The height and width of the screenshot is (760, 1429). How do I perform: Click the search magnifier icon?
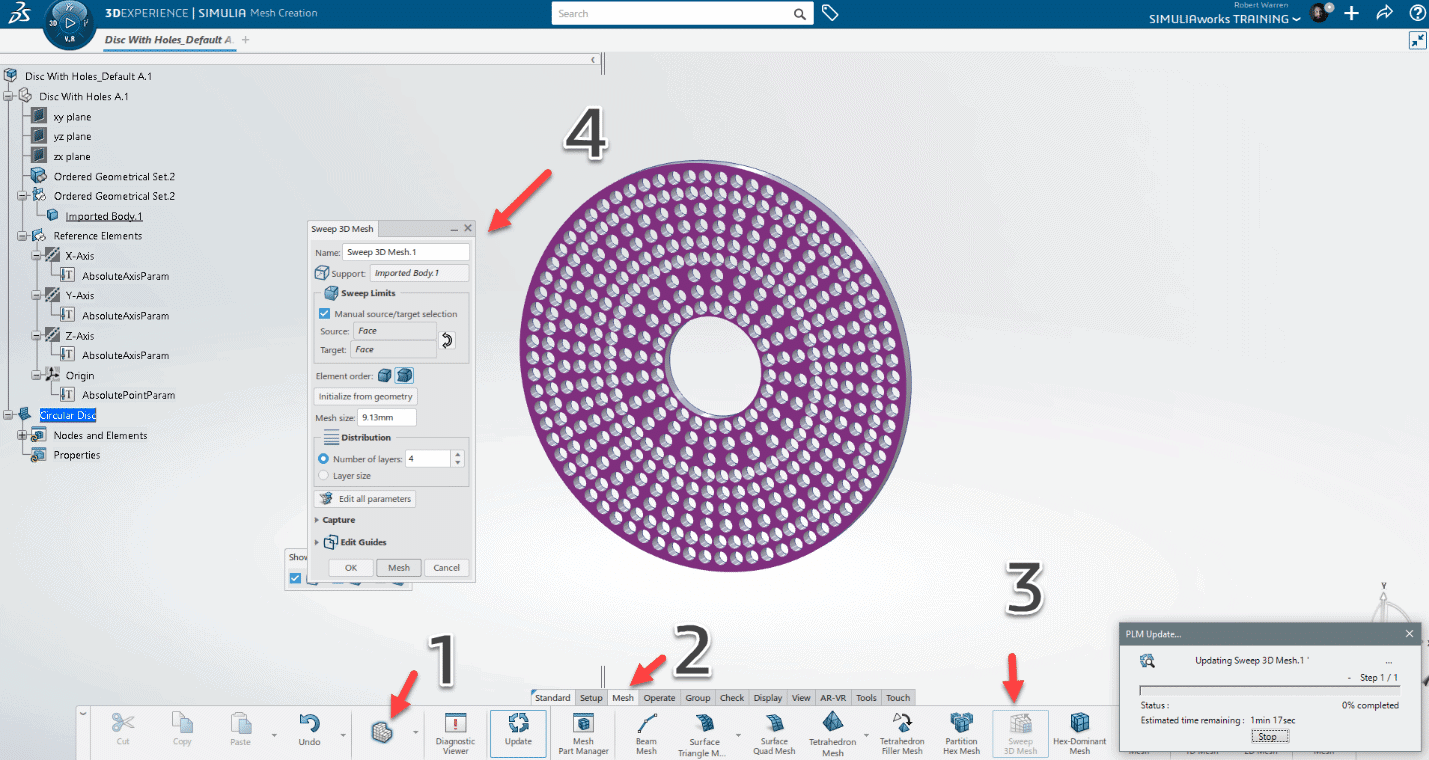tap(800, 14)
